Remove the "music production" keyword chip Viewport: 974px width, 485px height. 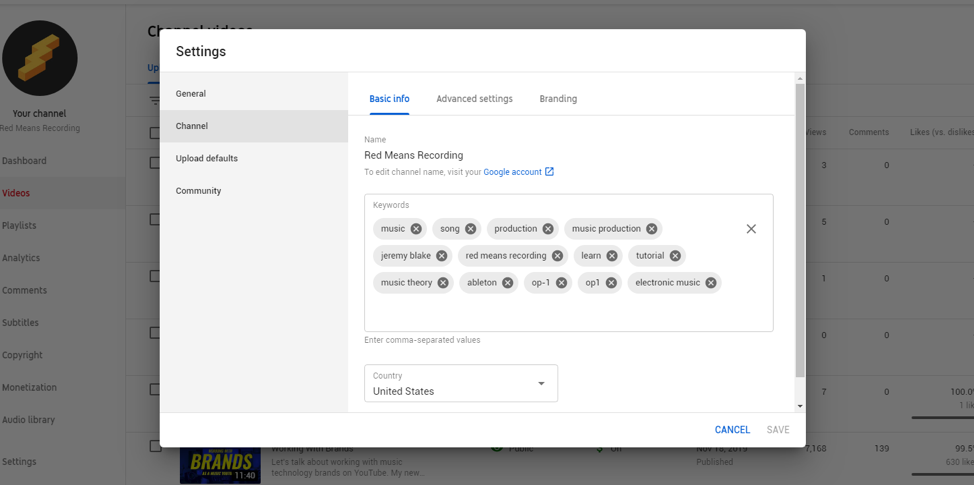[652, 229]
